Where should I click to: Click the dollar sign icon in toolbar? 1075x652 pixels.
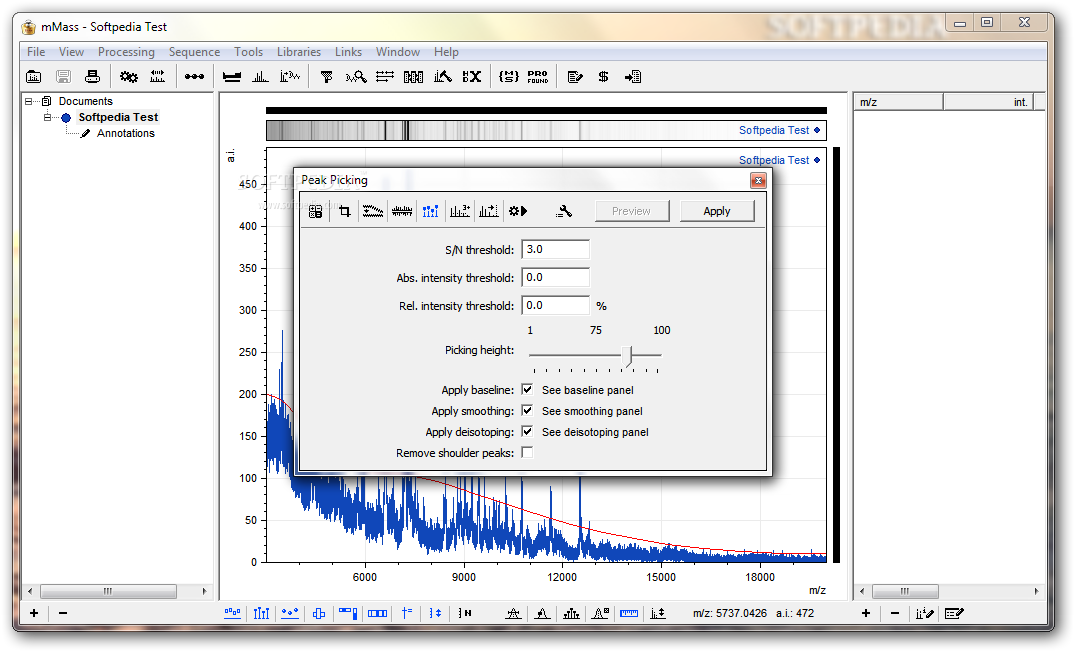603,77
